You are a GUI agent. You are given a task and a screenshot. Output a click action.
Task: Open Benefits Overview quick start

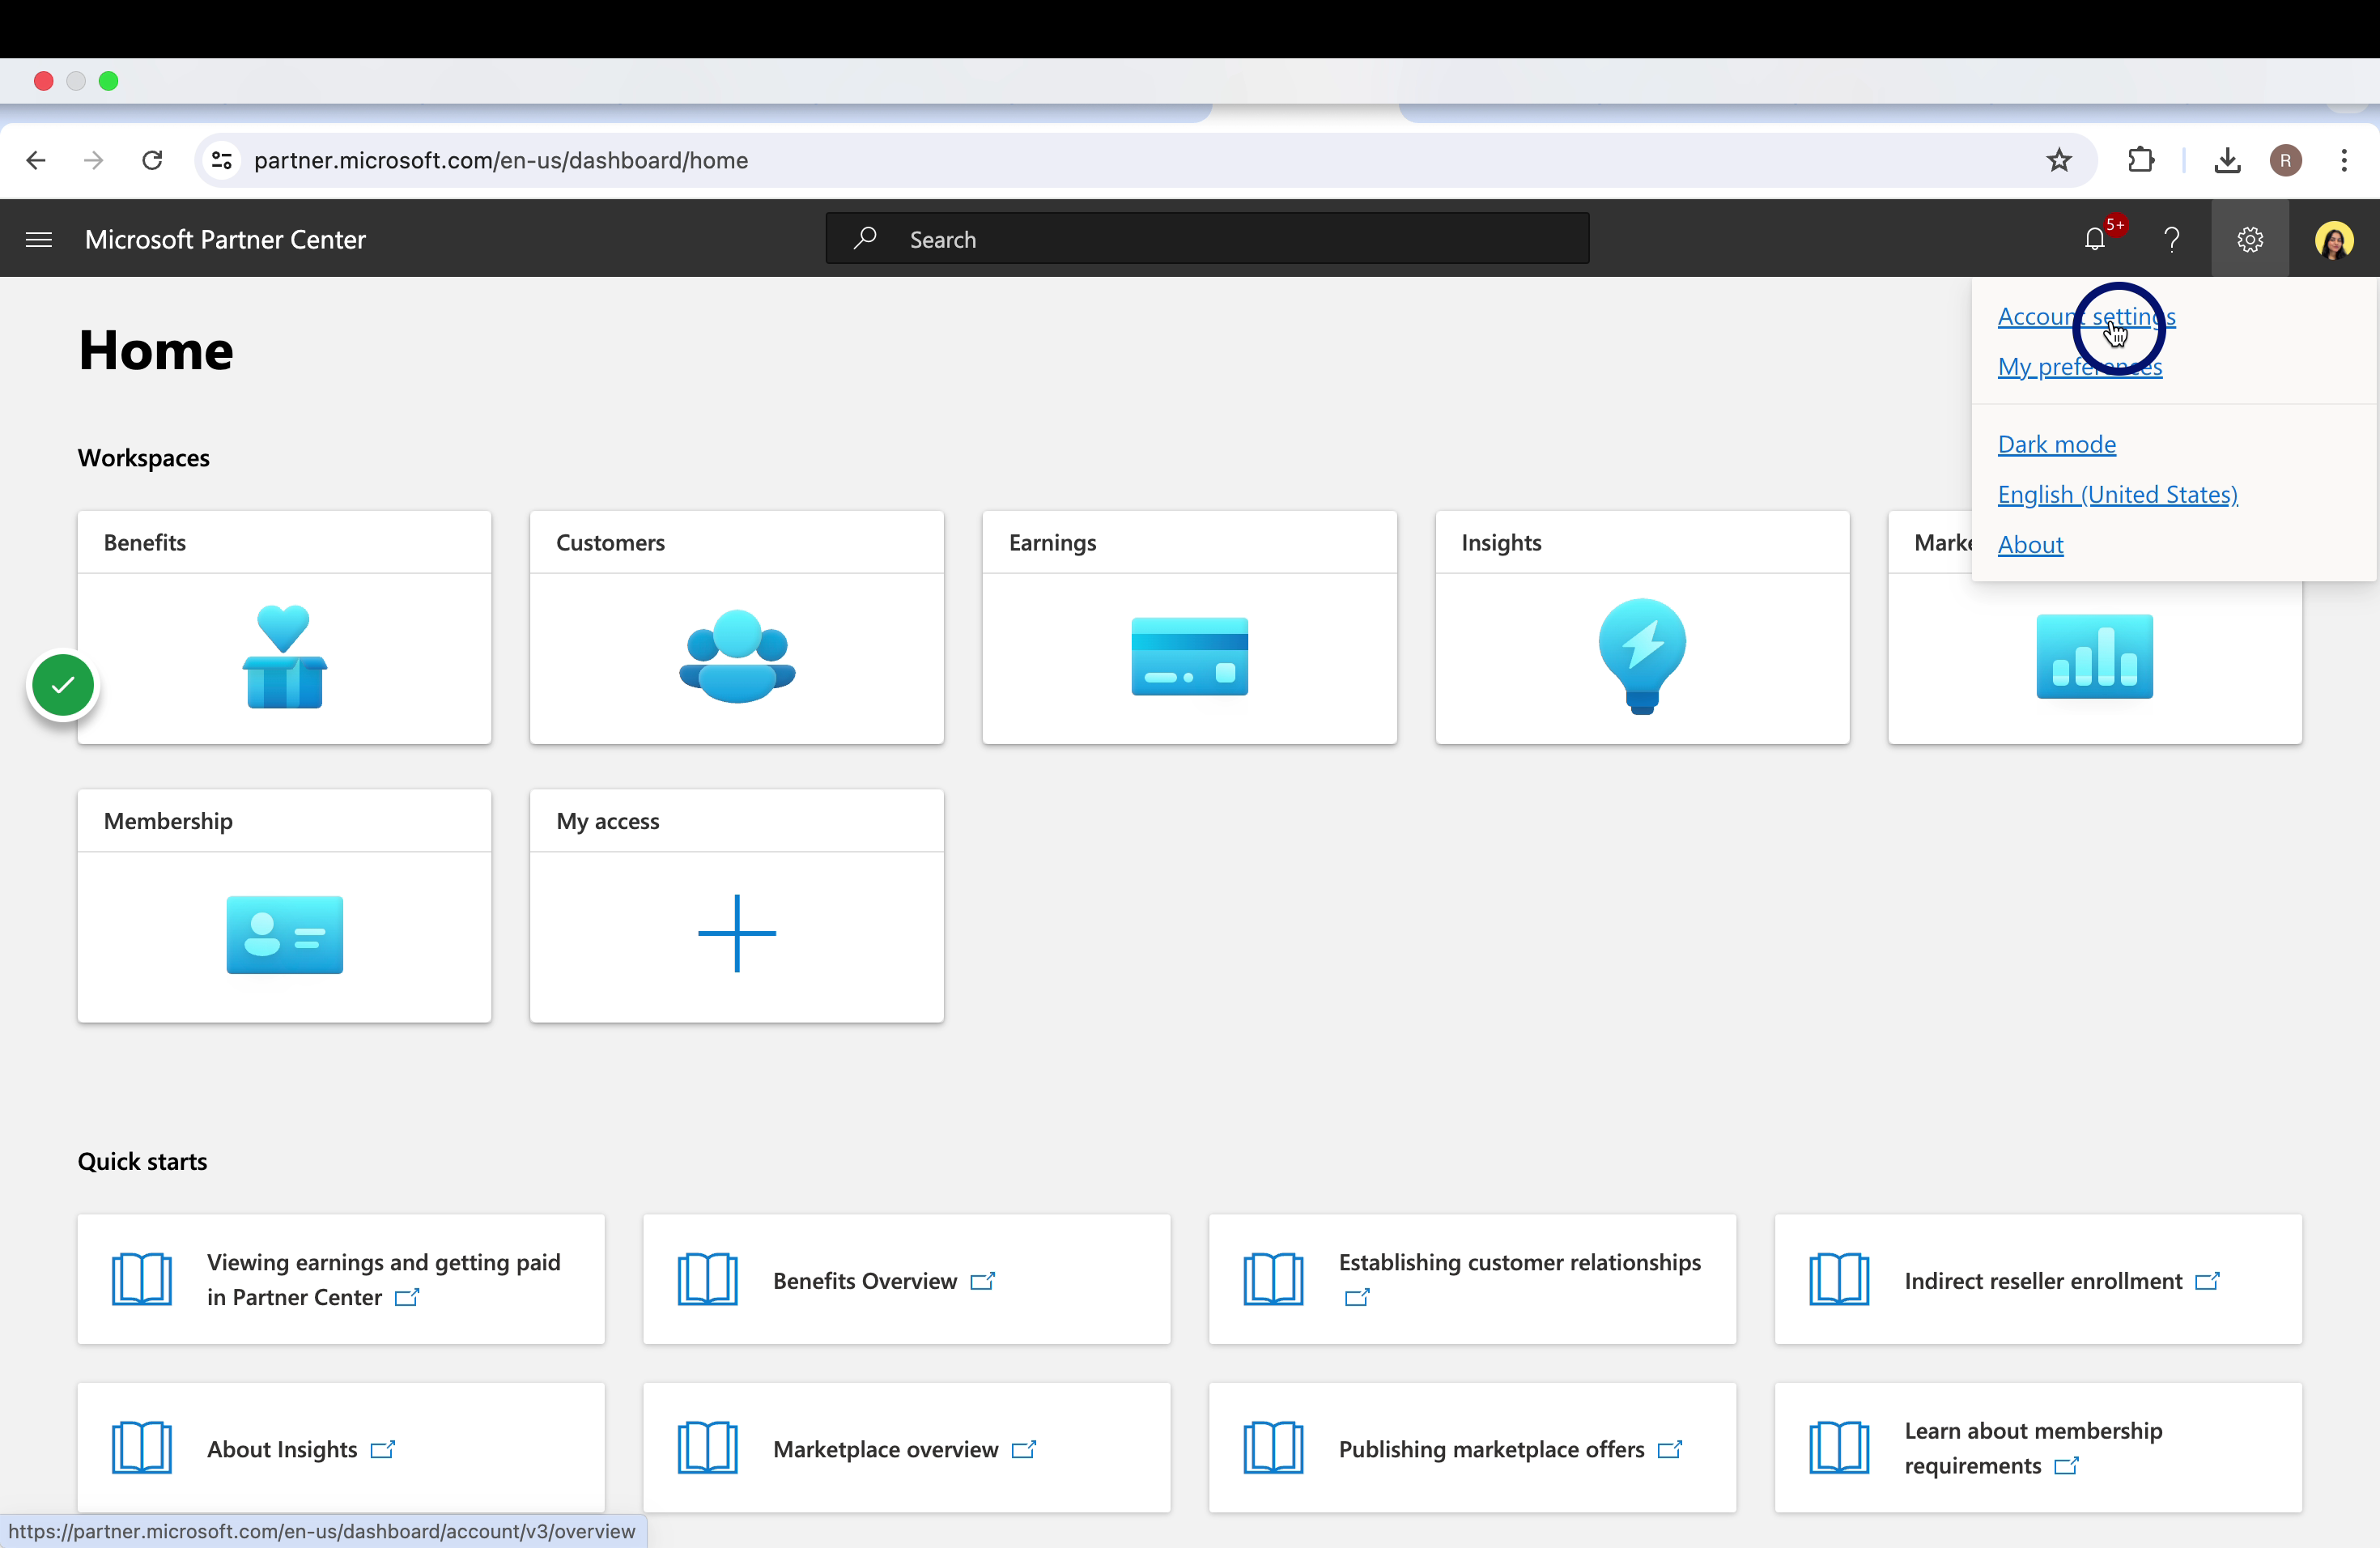906,1279
